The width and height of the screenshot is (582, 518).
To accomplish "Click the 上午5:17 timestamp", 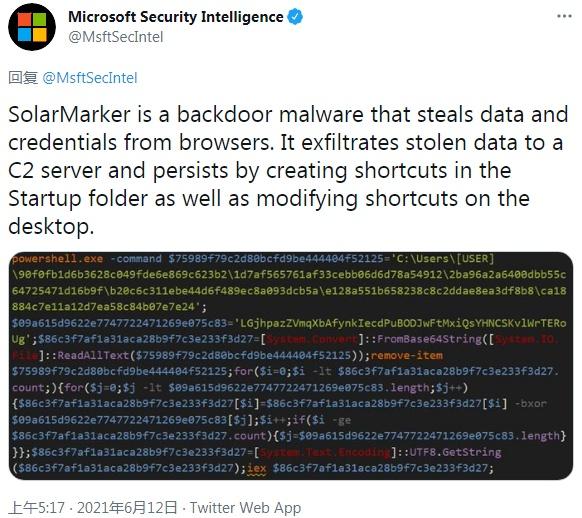I will click(36, 508).
